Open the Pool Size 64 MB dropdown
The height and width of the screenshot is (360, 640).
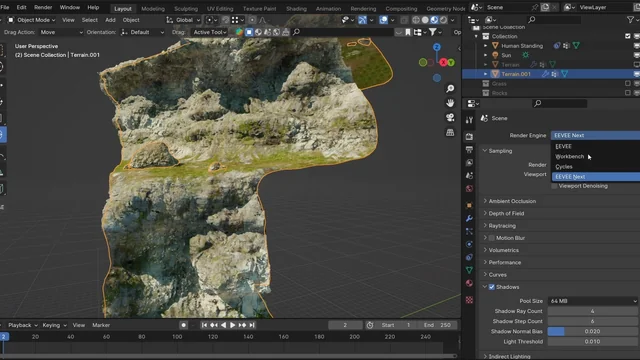click(593, 301)
